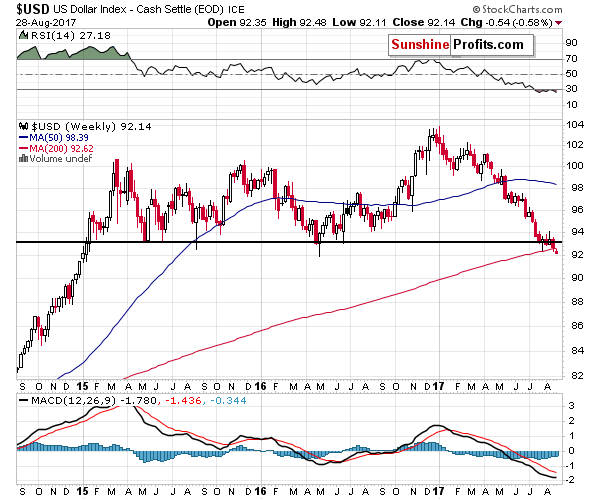Click the 92 price axis label
The height and width of the screenshot is (500, 600).
[x=577, y=254]
